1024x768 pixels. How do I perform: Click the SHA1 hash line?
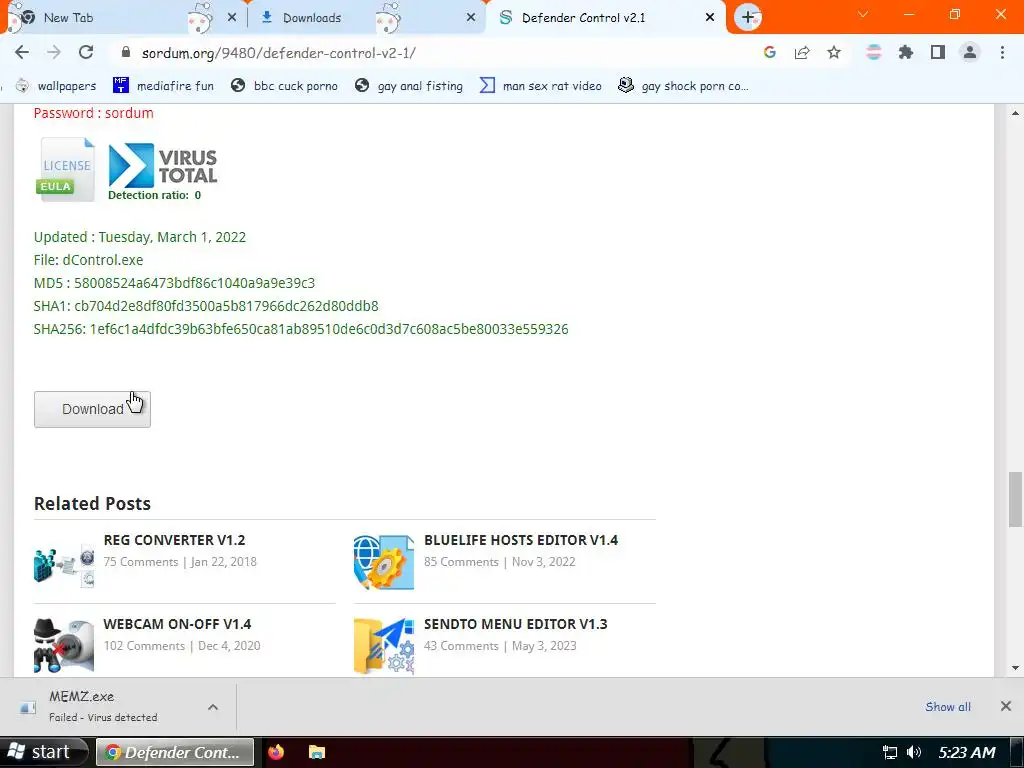pos(206,306)
